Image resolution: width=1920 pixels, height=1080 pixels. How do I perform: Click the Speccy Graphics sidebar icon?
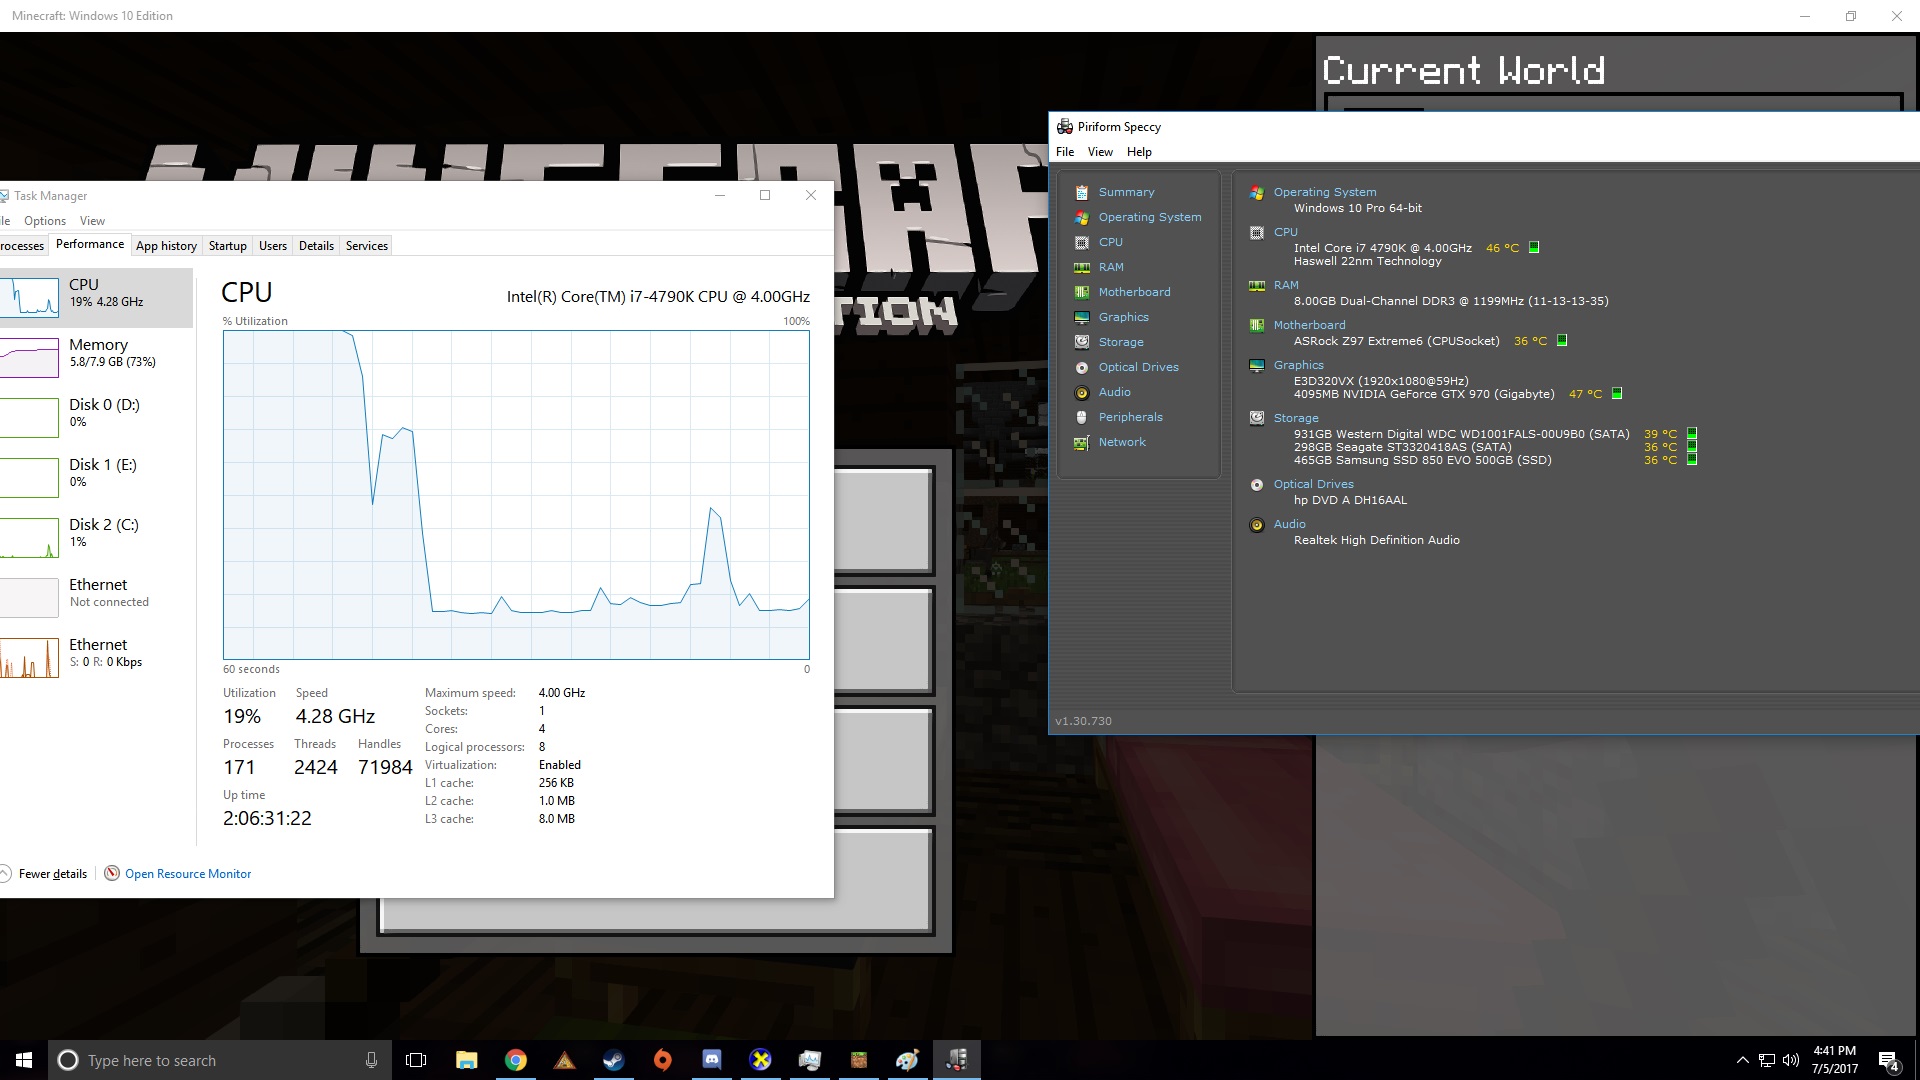click(1081, 317)
